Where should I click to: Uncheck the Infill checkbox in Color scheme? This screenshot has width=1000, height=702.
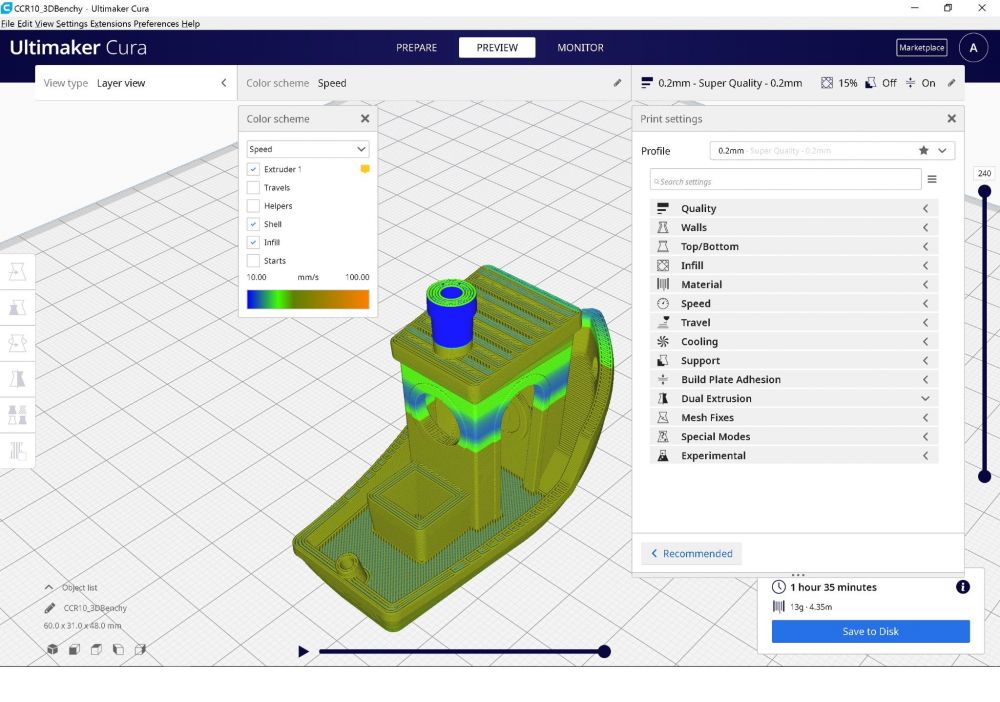pos(253,242)
